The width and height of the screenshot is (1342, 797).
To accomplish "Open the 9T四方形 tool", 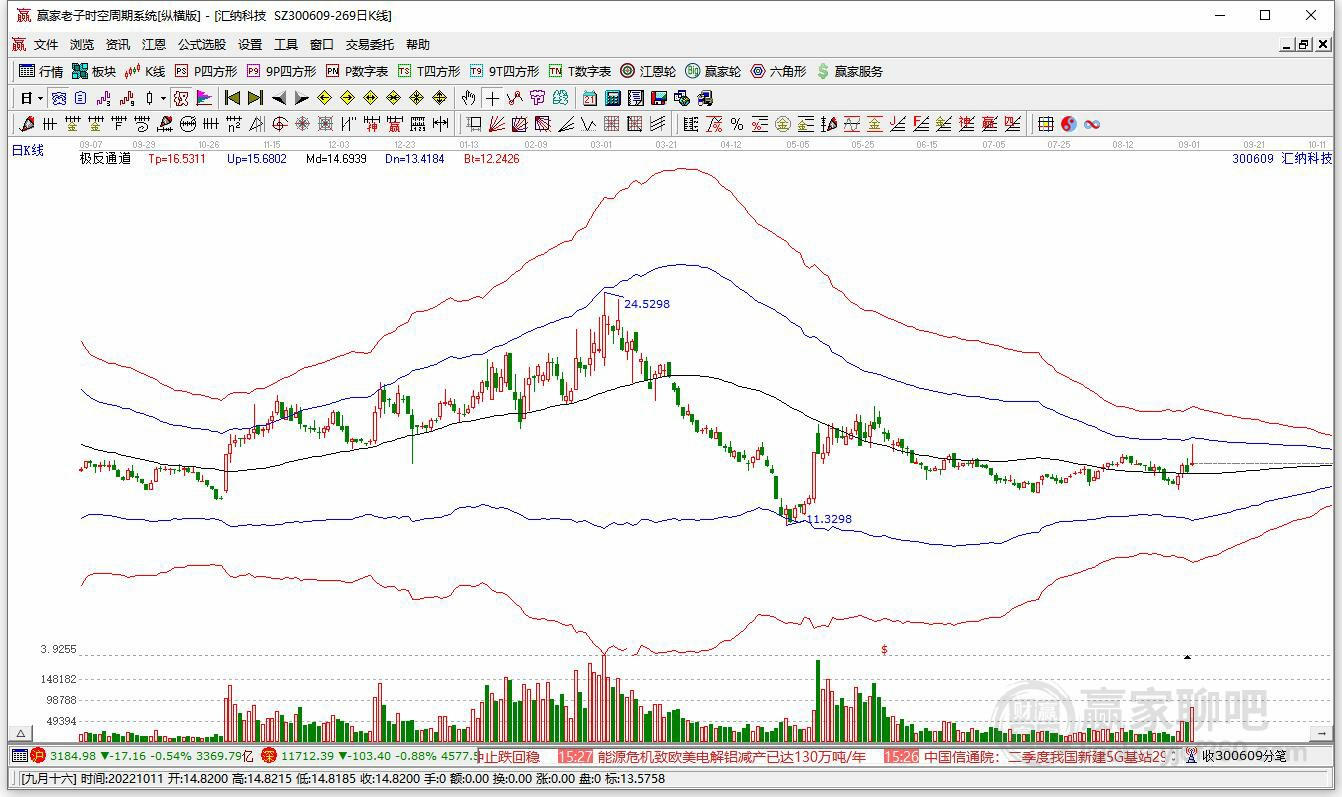I will [x=504, y=71].
